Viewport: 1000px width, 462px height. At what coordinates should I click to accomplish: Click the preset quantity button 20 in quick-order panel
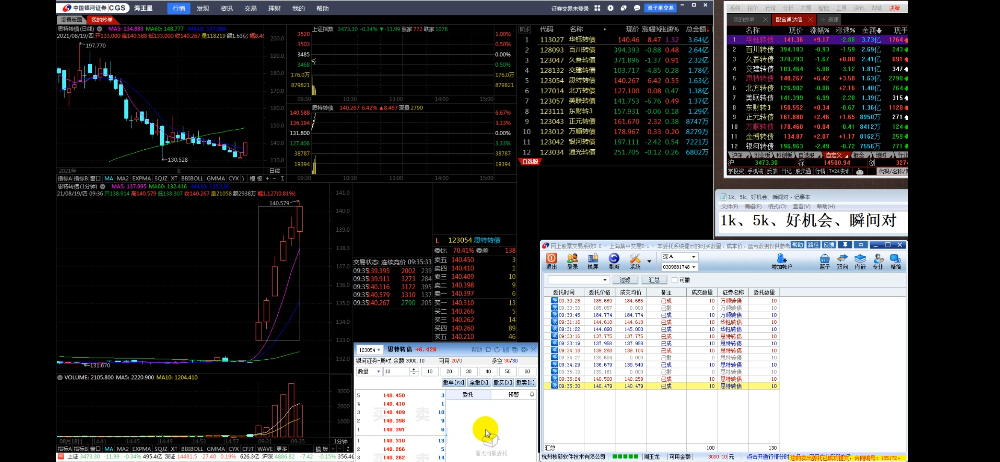[449, 371]
